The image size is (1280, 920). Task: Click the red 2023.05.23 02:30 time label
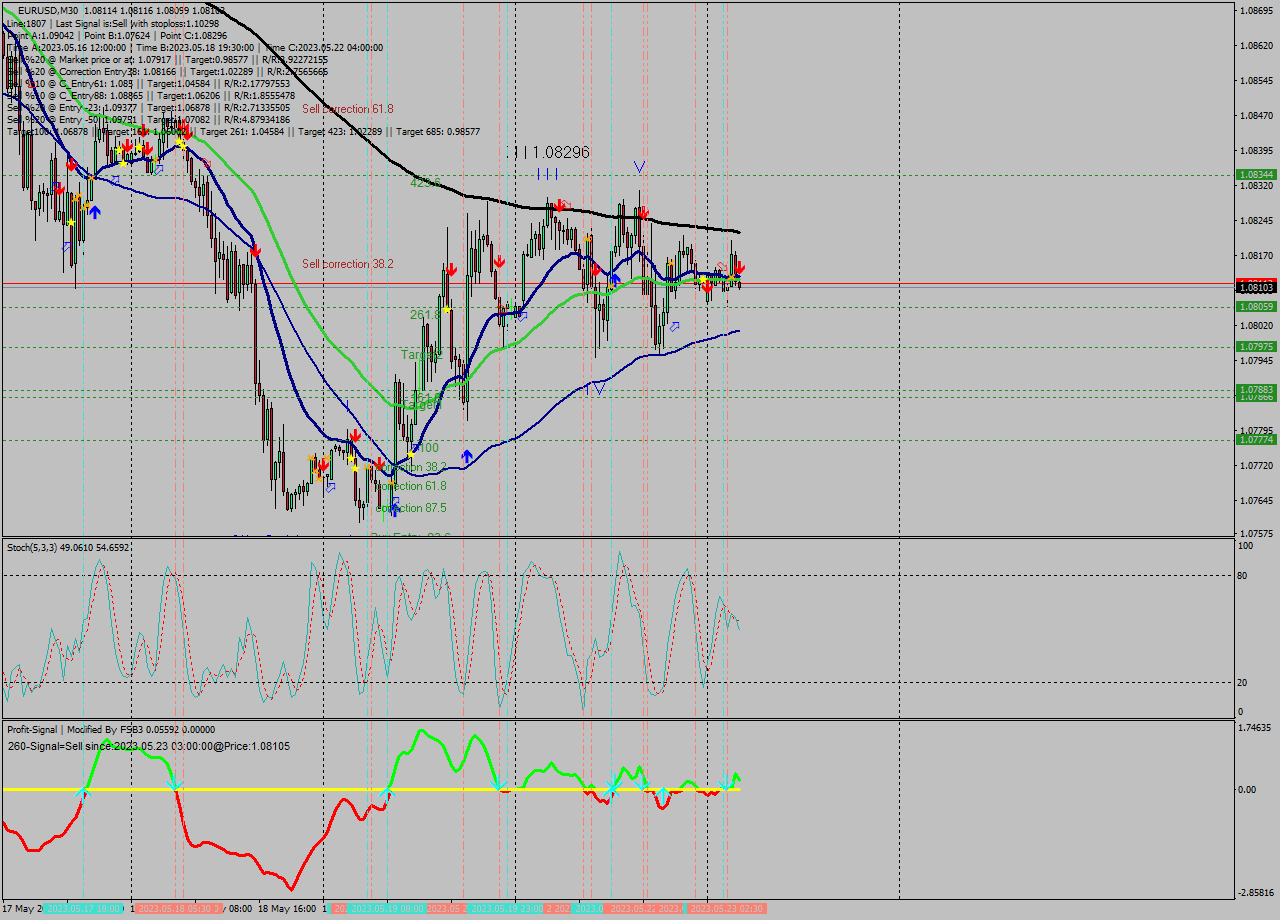tap(728, 908)
